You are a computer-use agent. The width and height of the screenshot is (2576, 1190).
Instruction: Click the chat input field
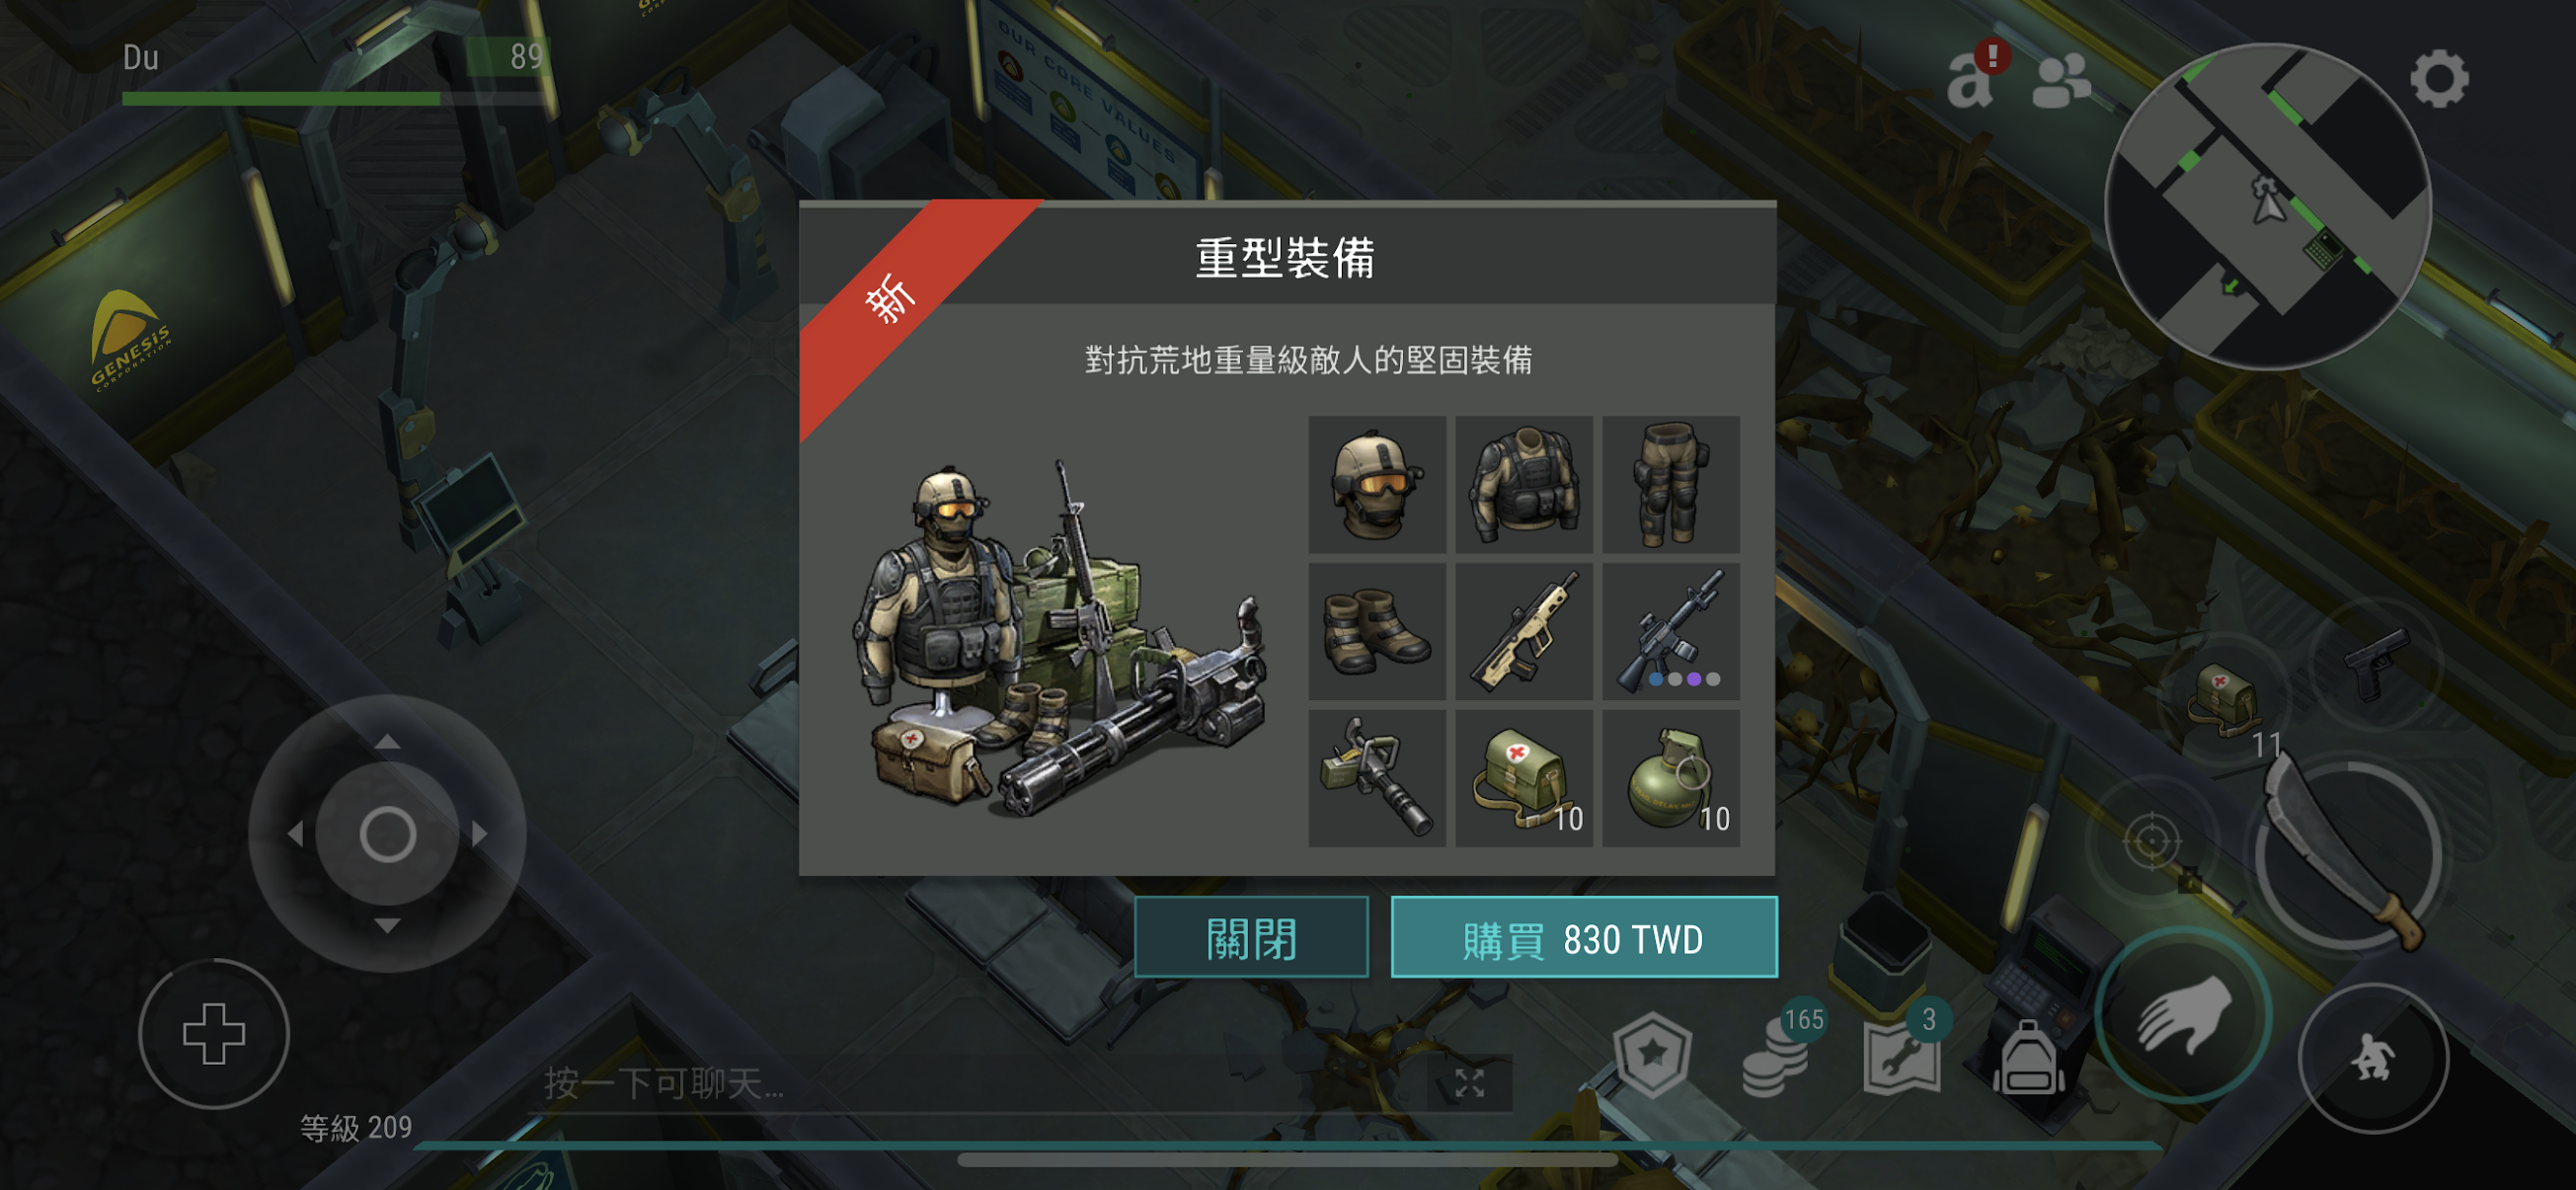click(x=980, y=1083)
